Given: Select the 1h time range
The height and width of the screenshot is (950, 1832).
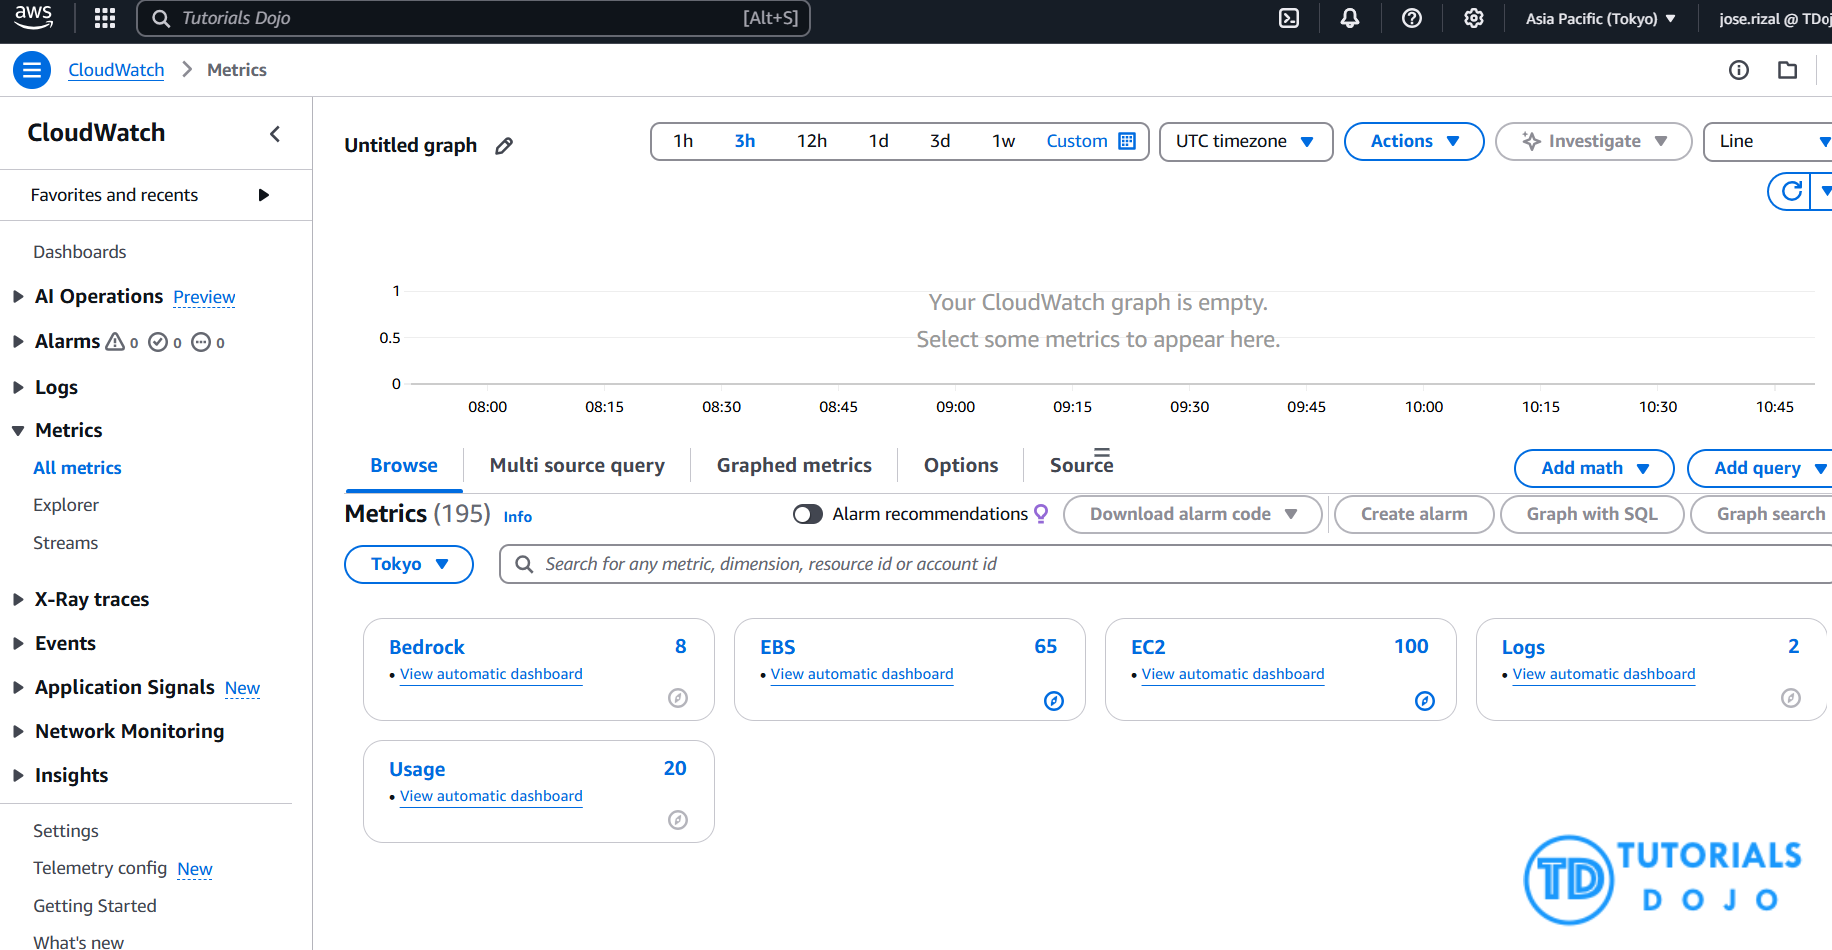Looking at the screenshot, I should coord(683,141).
